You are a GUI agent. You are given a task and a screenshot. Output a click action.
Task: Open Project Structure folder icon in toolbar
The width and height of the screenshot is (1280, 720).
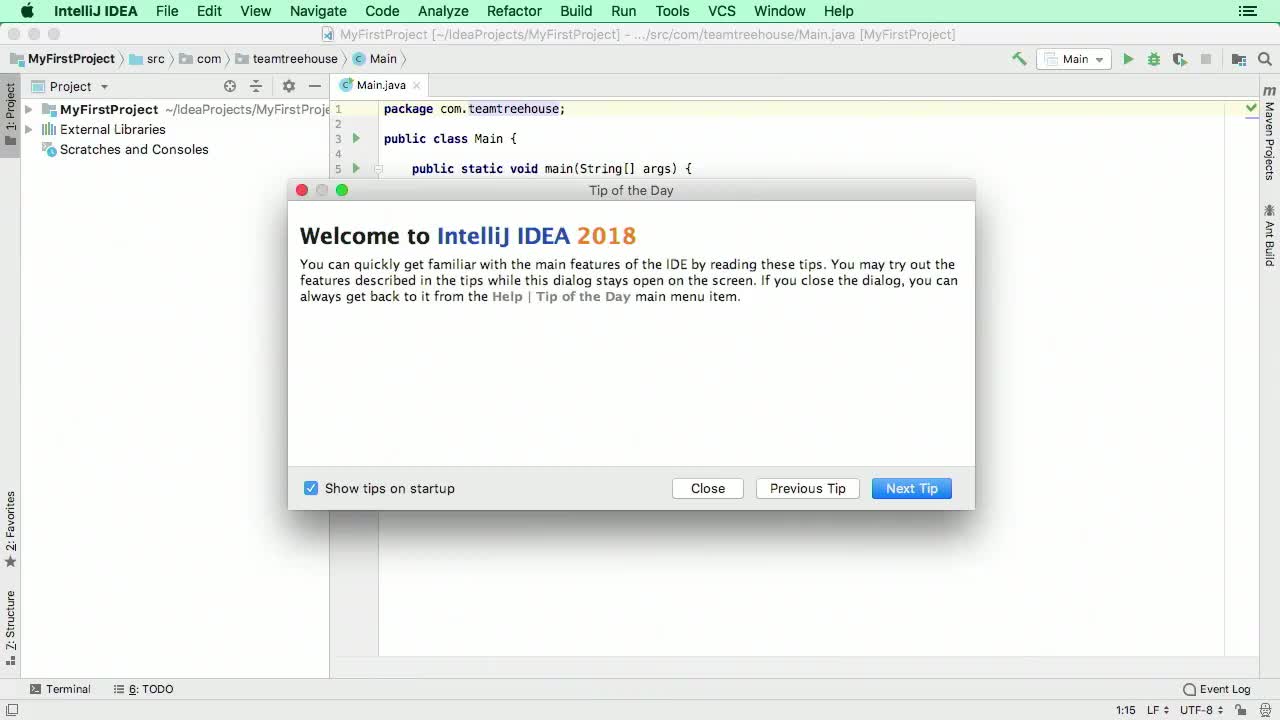(1239, 59)
